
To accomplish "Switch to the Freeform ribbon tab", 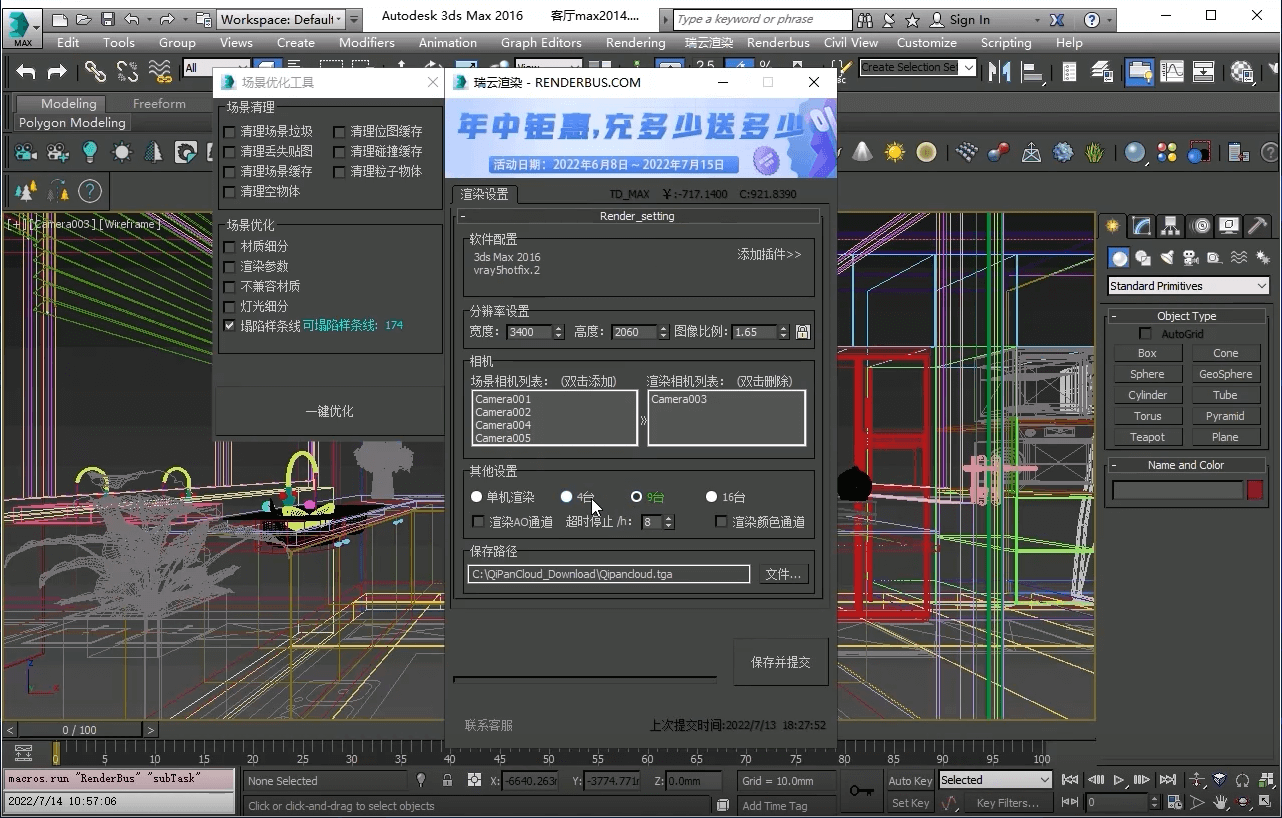I will click(x=159, y=103).
